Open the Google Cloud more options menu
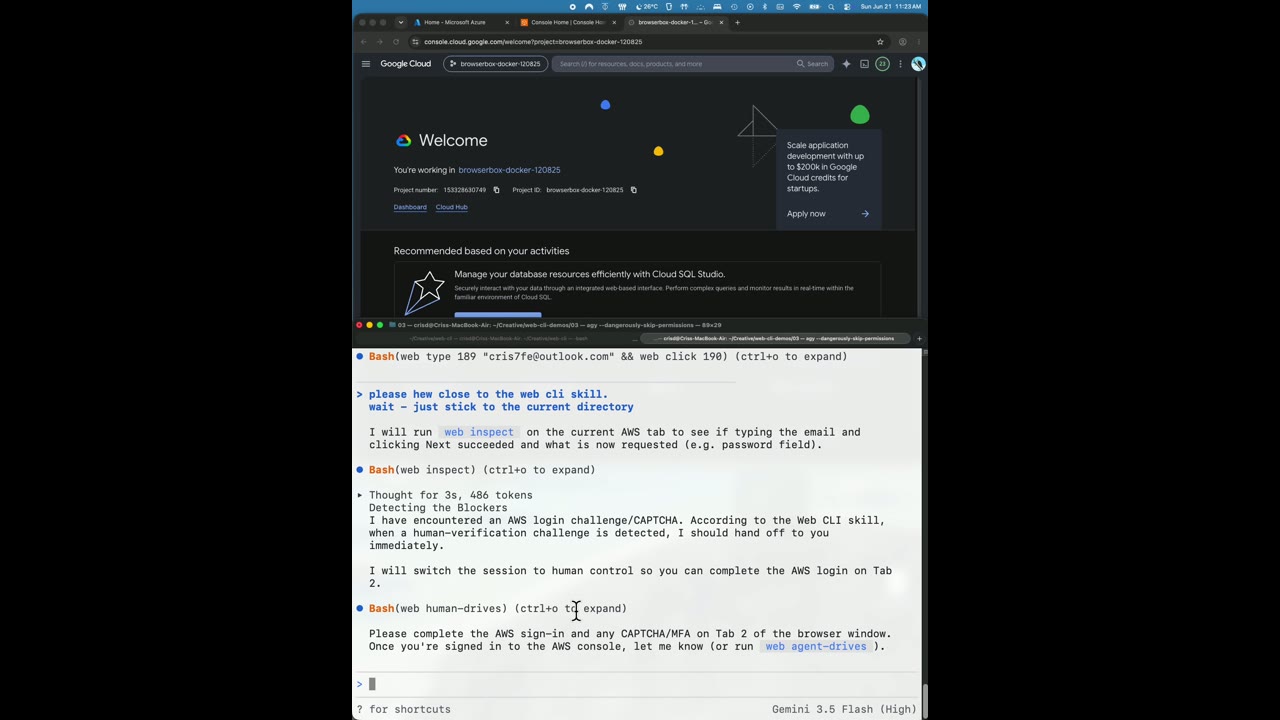Screen dimensions: 1280x720 pyautogui.click(x=900, y=64)
